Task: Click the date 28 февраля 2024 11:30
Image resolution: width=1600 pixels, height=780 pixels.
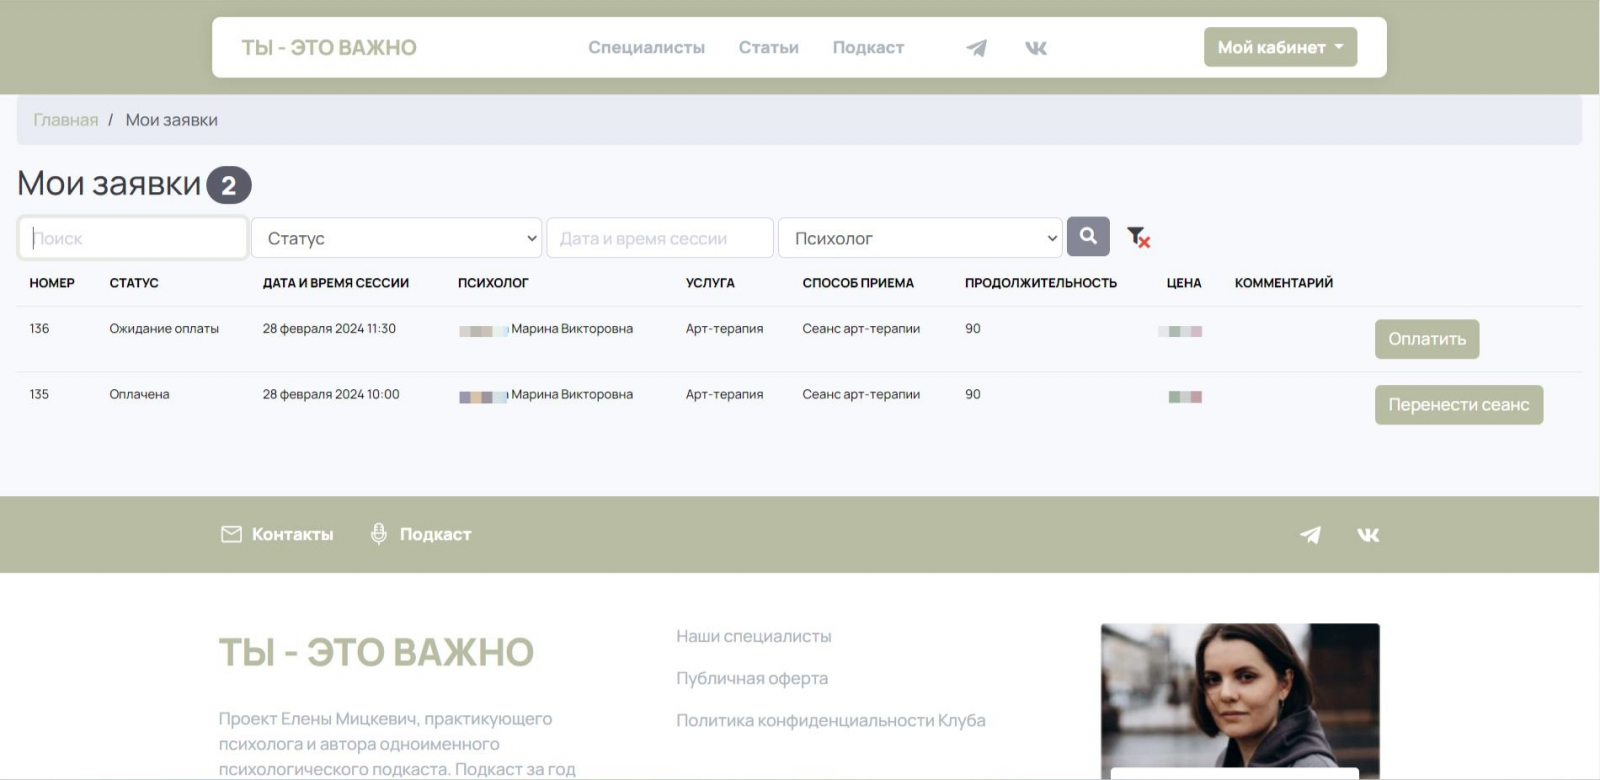Action: coord(329,329)
